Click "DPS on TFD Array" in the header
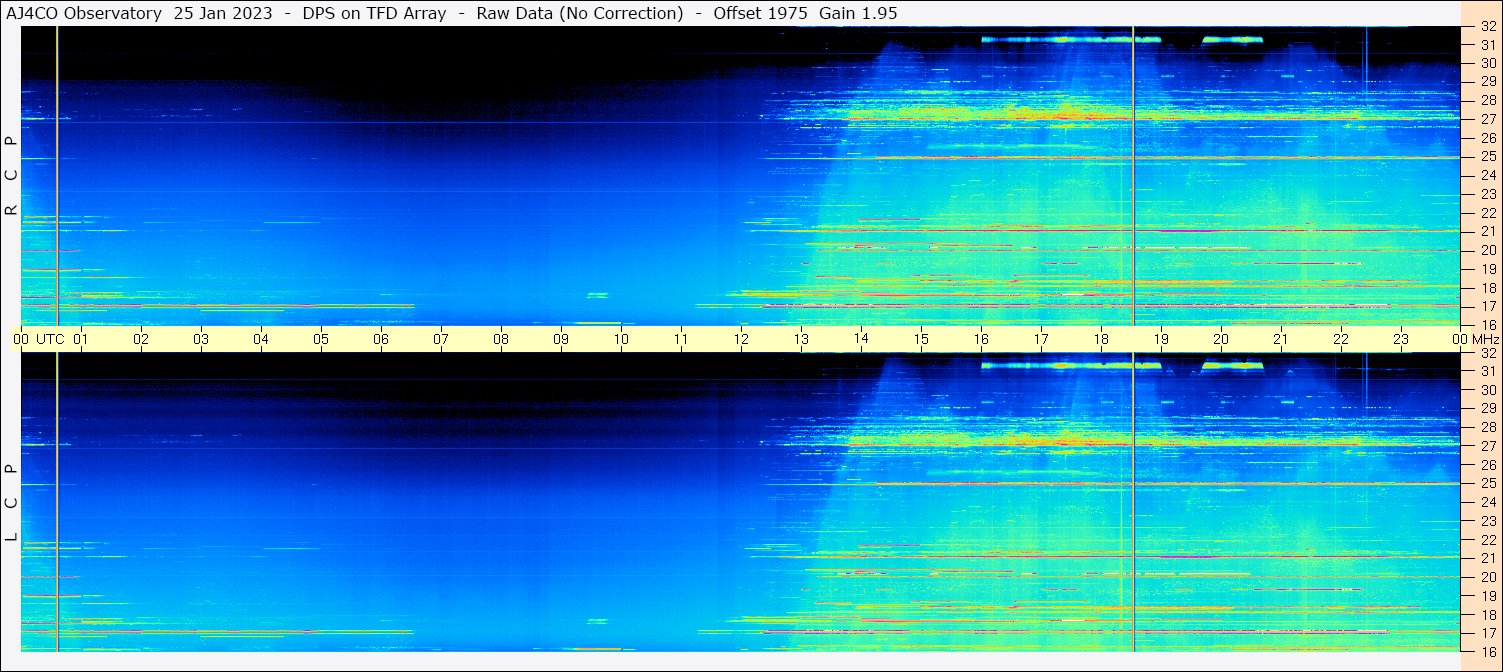Viewport: 1503px width, 672px height. [374, 13]
